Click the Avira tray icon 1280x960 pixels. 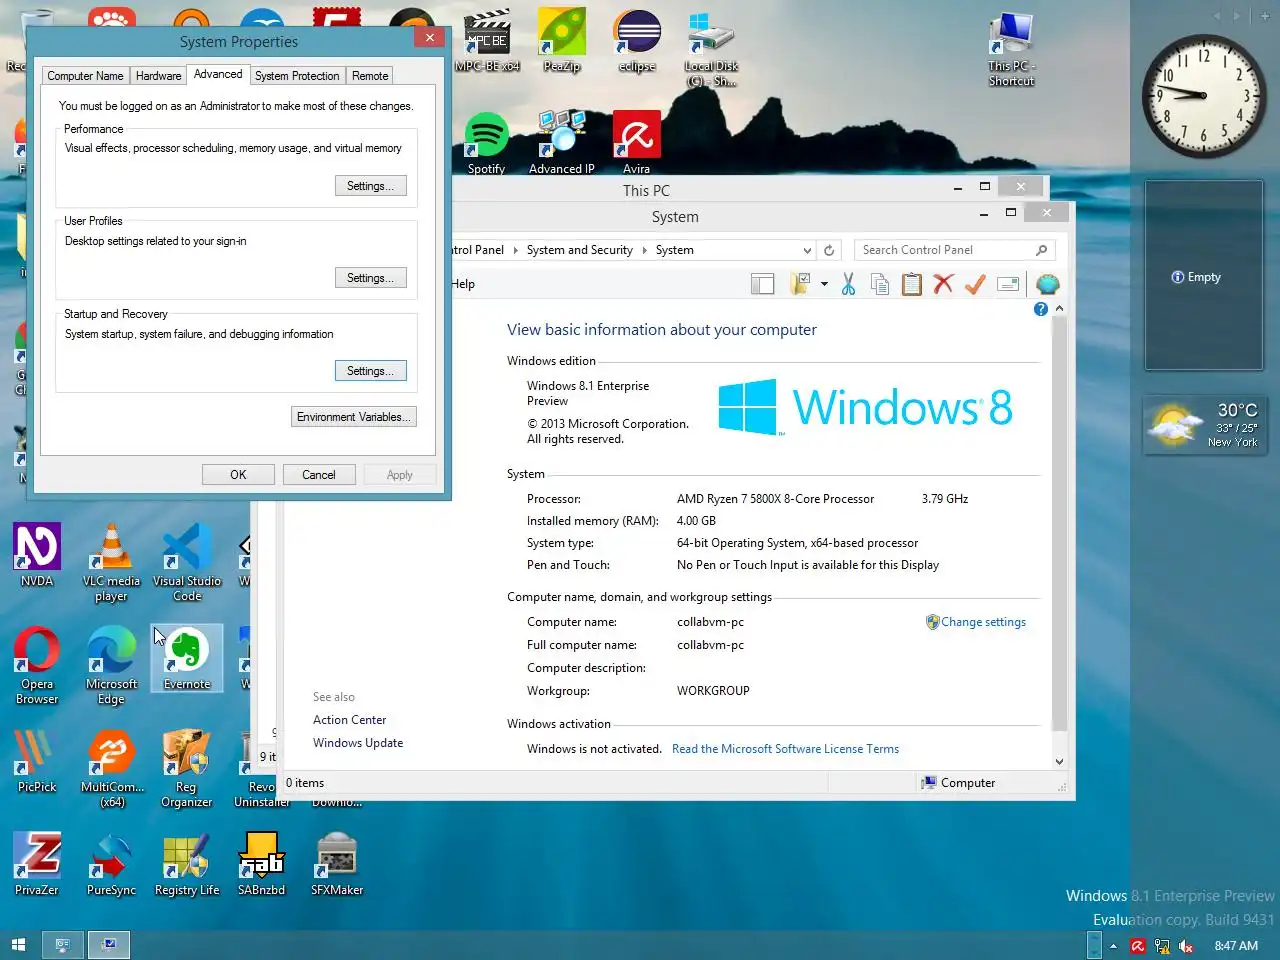(x=1138, y=946)
